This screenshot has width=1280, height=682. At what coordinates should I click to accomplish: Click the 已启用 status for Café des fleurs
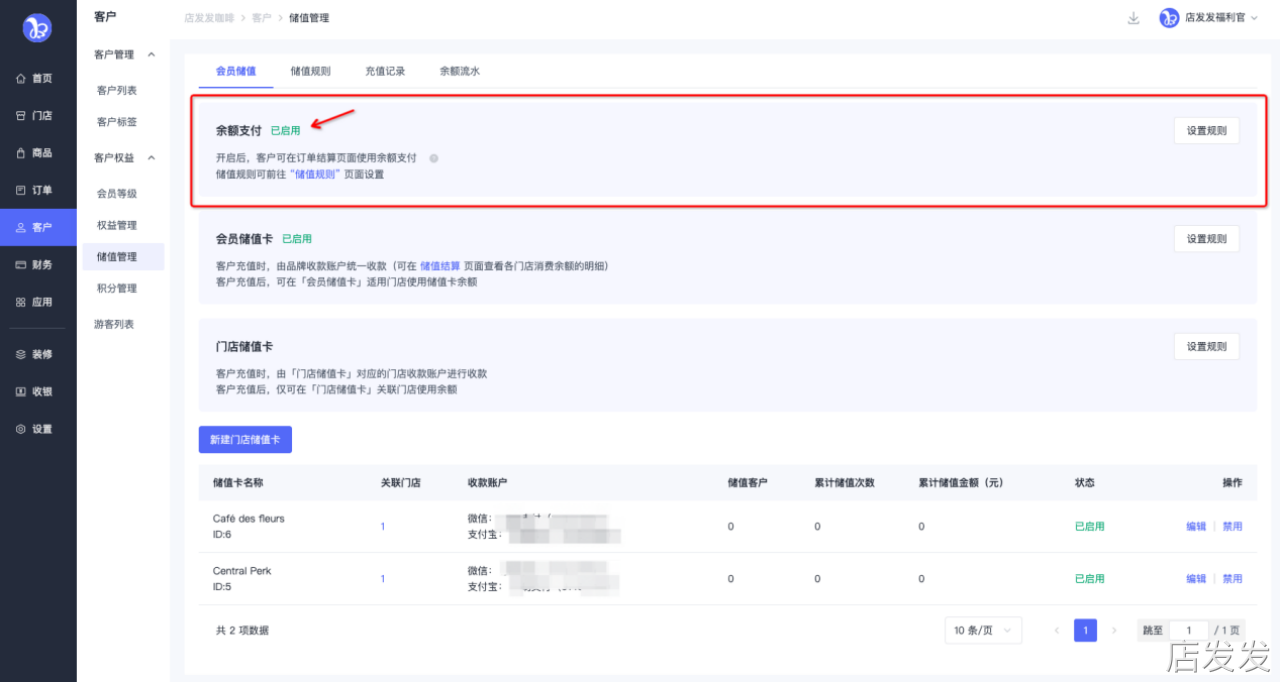(1090, 526)
